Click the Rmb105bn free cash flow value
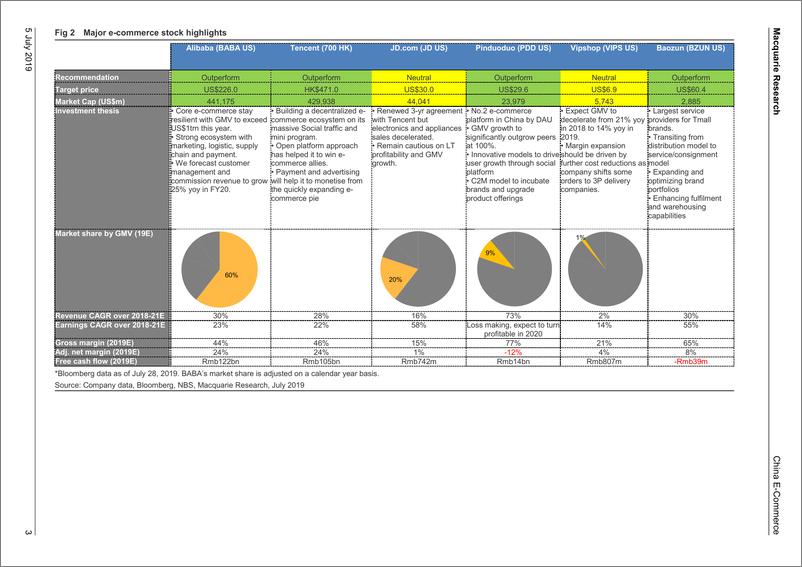Screen dimensions: 802x567 (x=321, y=361)
